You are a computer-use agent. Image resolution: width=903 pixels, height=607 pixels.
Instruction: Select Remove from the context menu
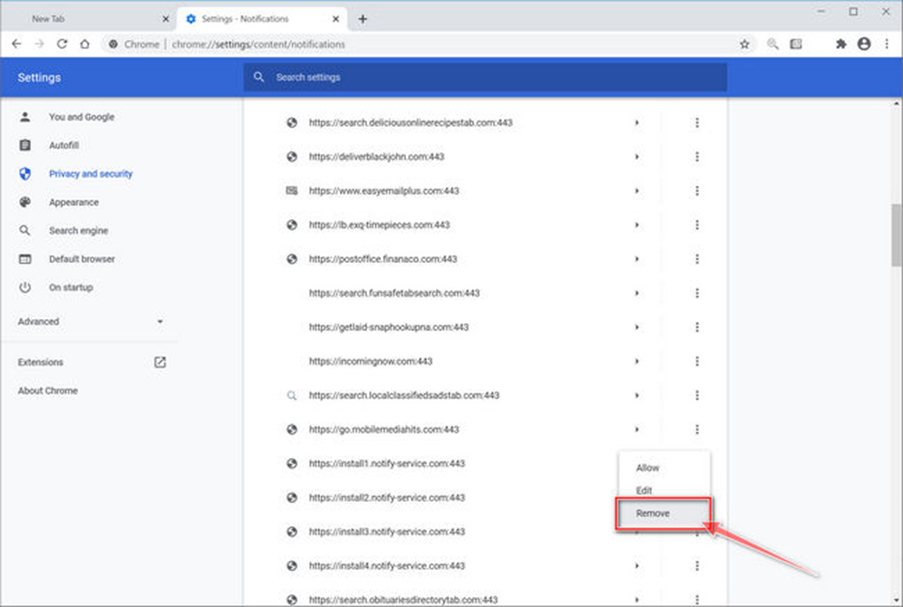click(x=663, y=513)
